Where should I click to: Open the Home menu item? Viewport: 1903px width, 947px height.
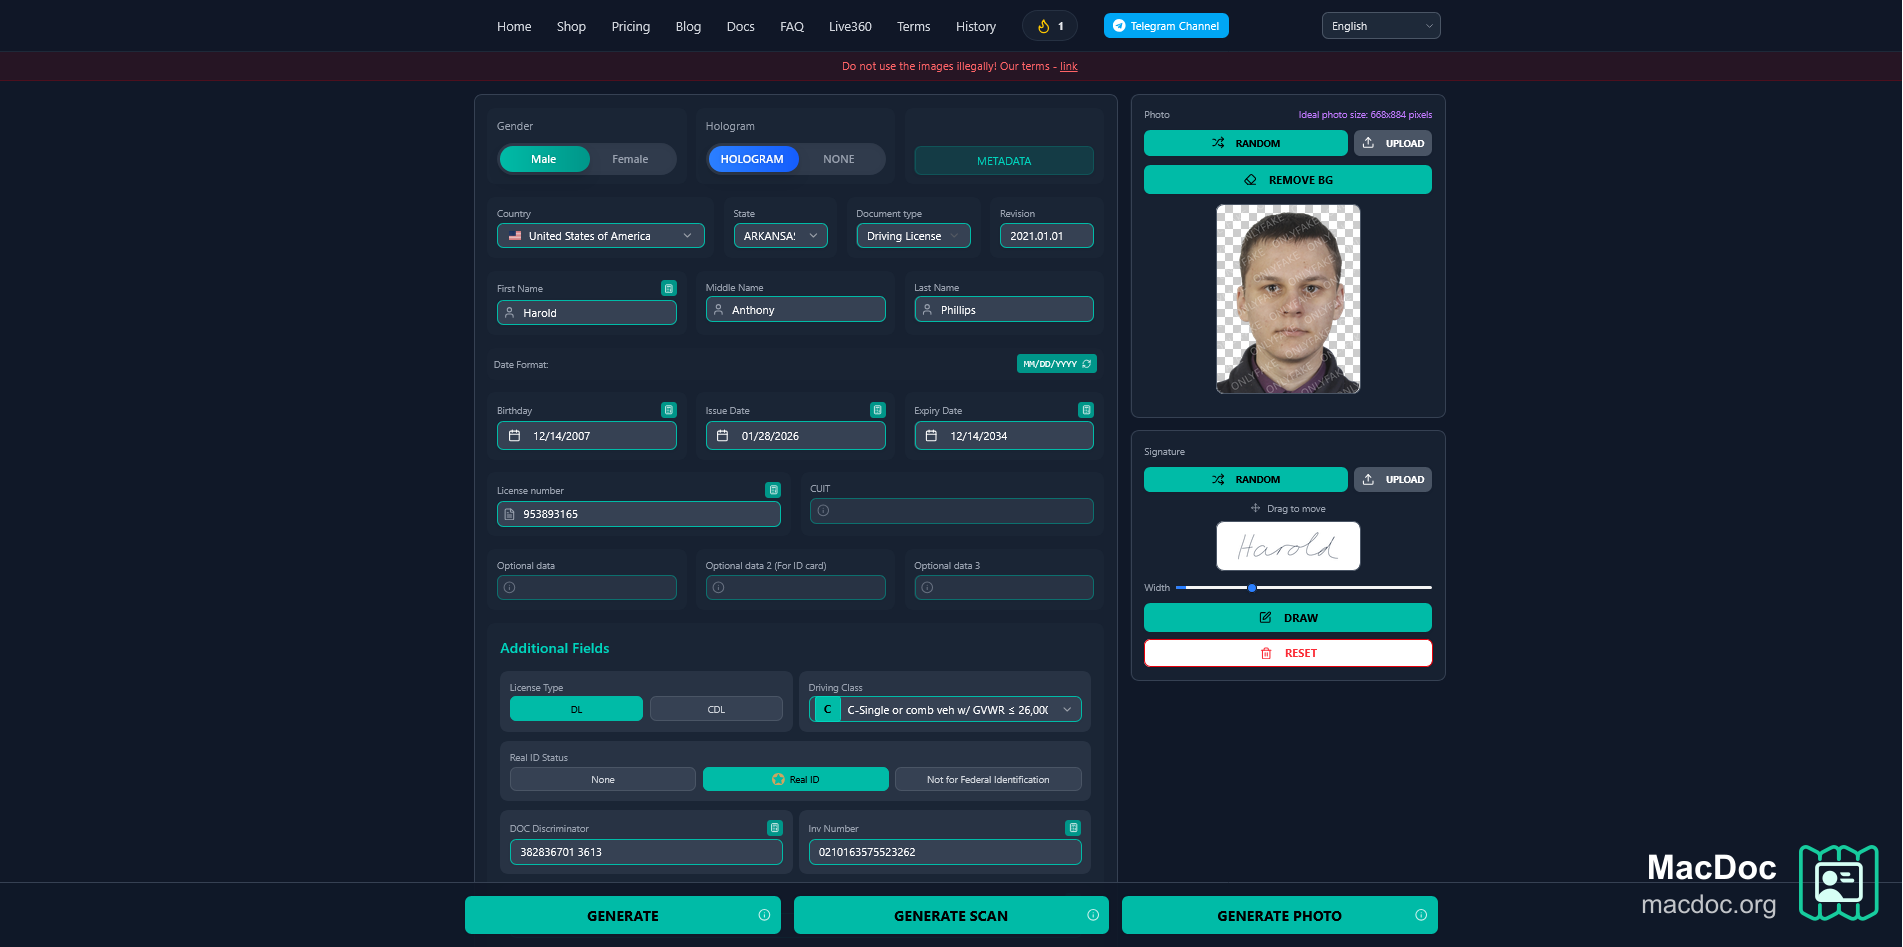pos(514,26)
